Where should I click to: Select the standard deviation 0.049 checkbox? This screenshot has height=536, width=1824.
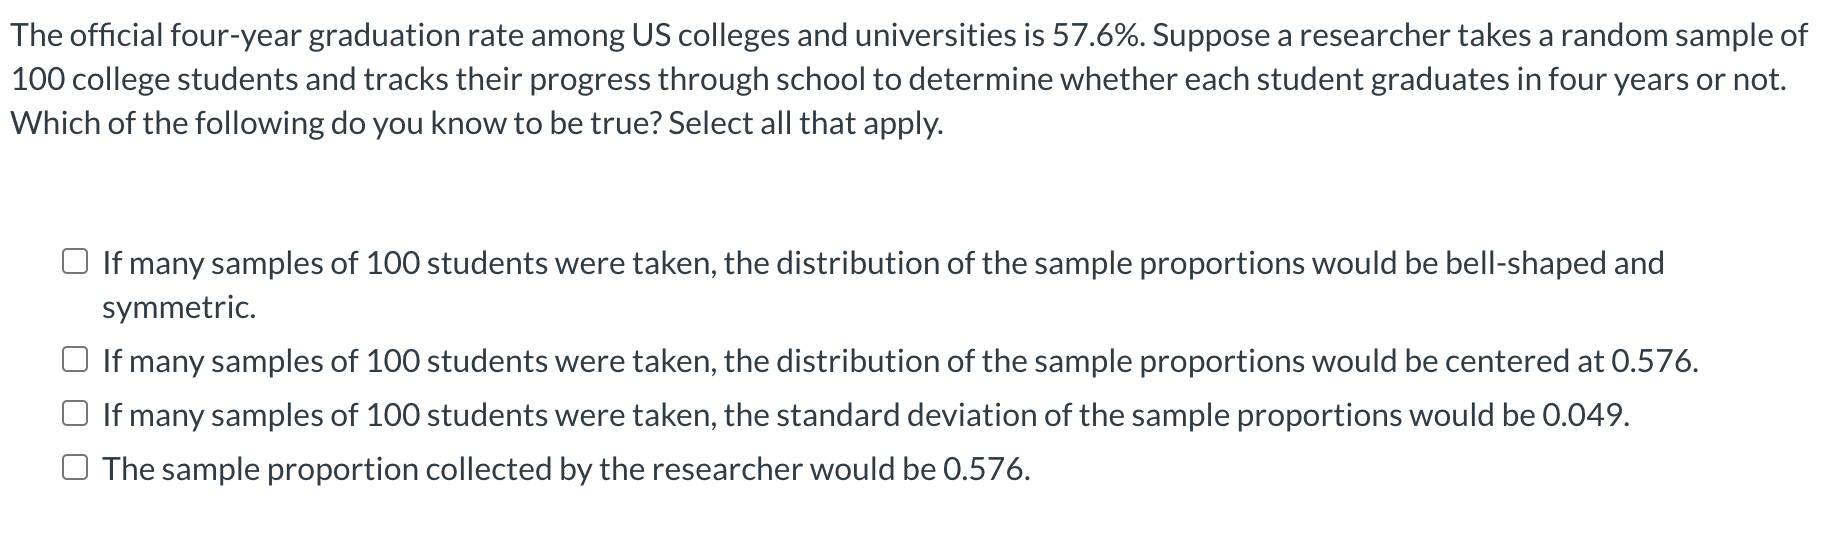click(75, 414)
